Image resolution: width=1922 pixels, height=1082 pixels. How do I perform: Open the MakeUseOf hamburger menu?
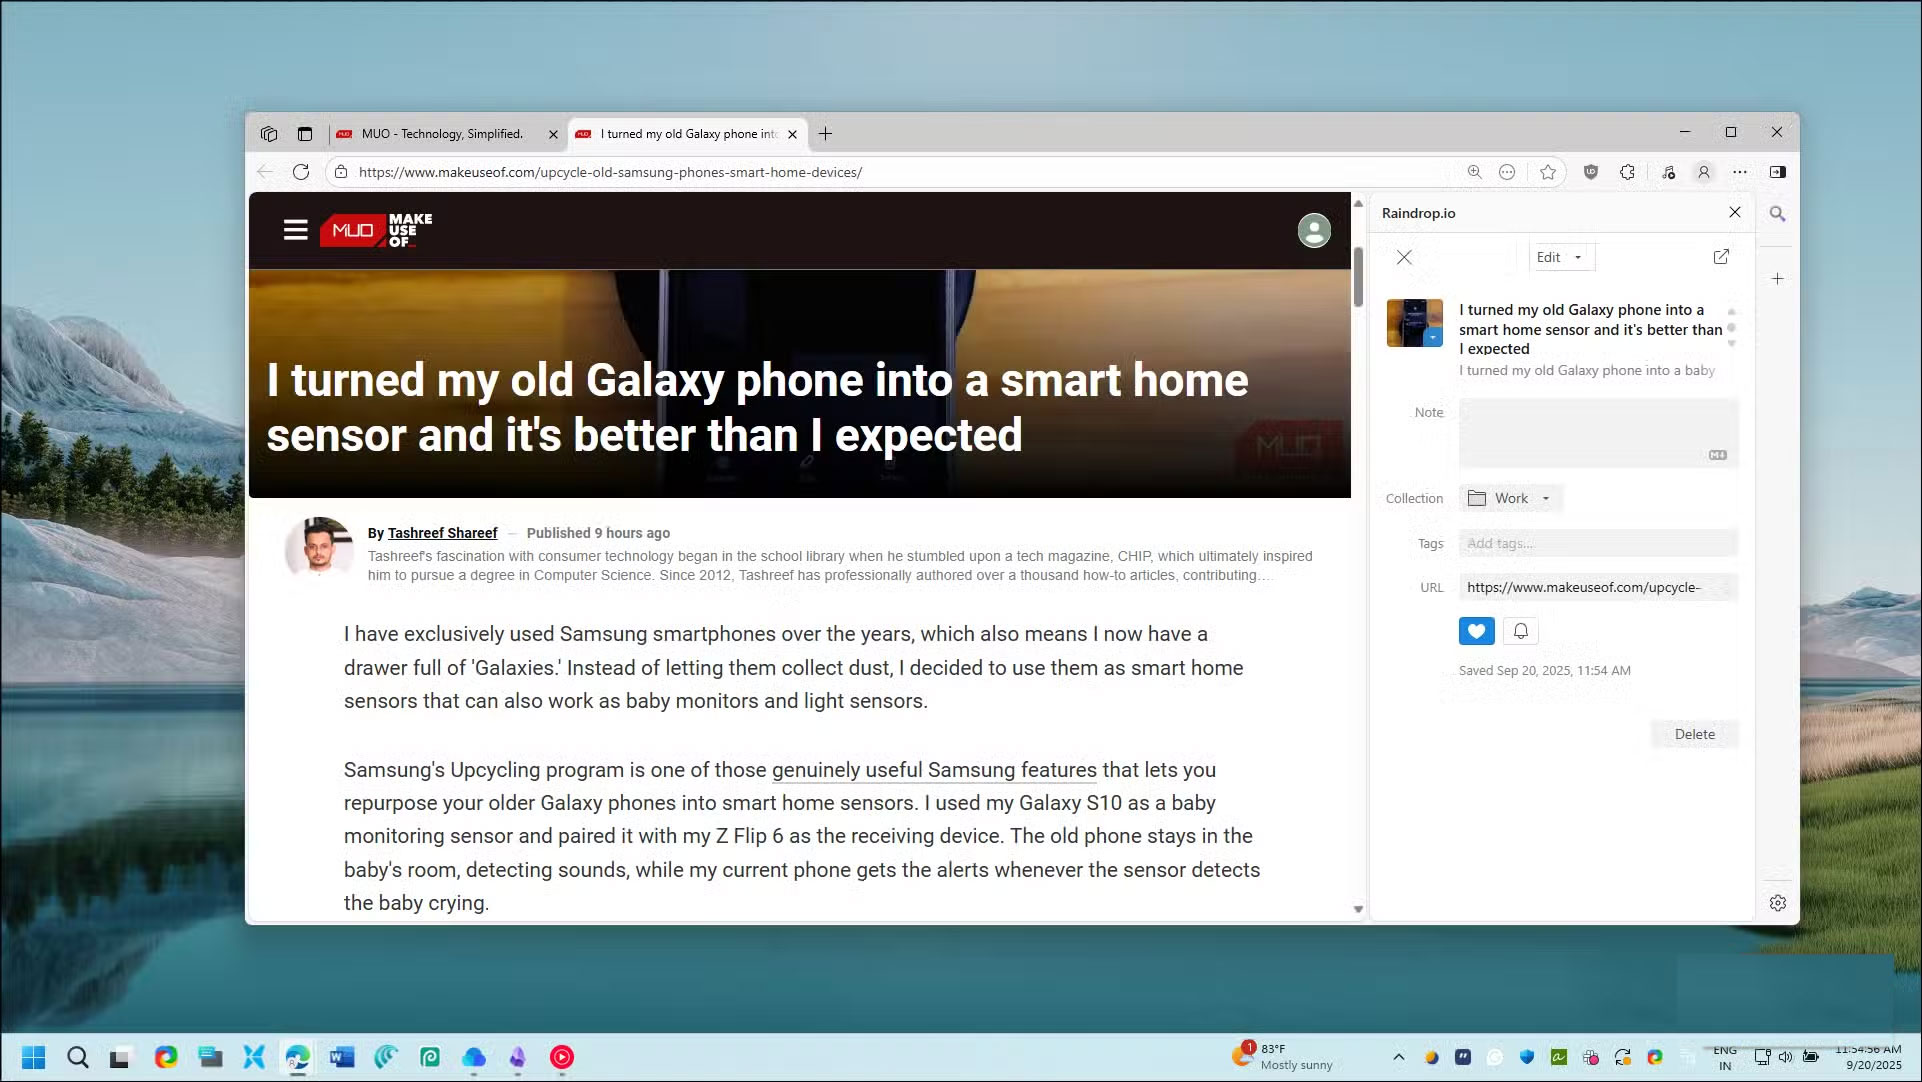296,230
